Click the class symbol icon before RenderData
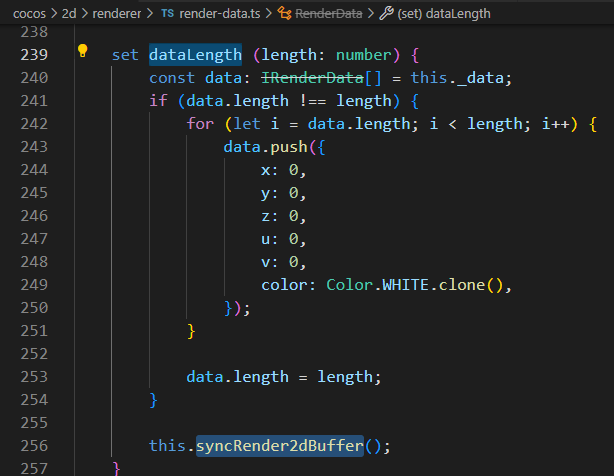Image resolution: width=614 pixels, height=476 pixels. coord(285,14)
